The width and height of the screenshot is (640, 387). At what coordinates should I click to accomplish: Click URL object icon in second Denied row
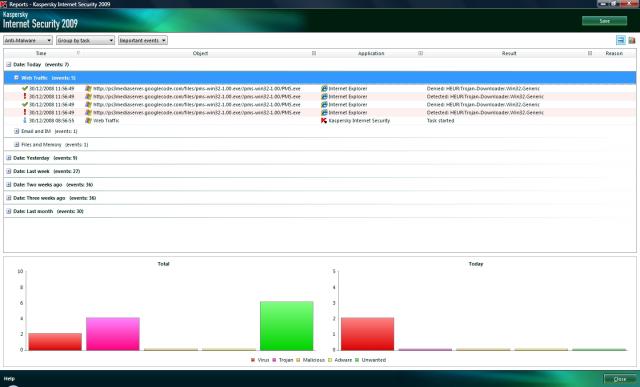coord(88,105)
